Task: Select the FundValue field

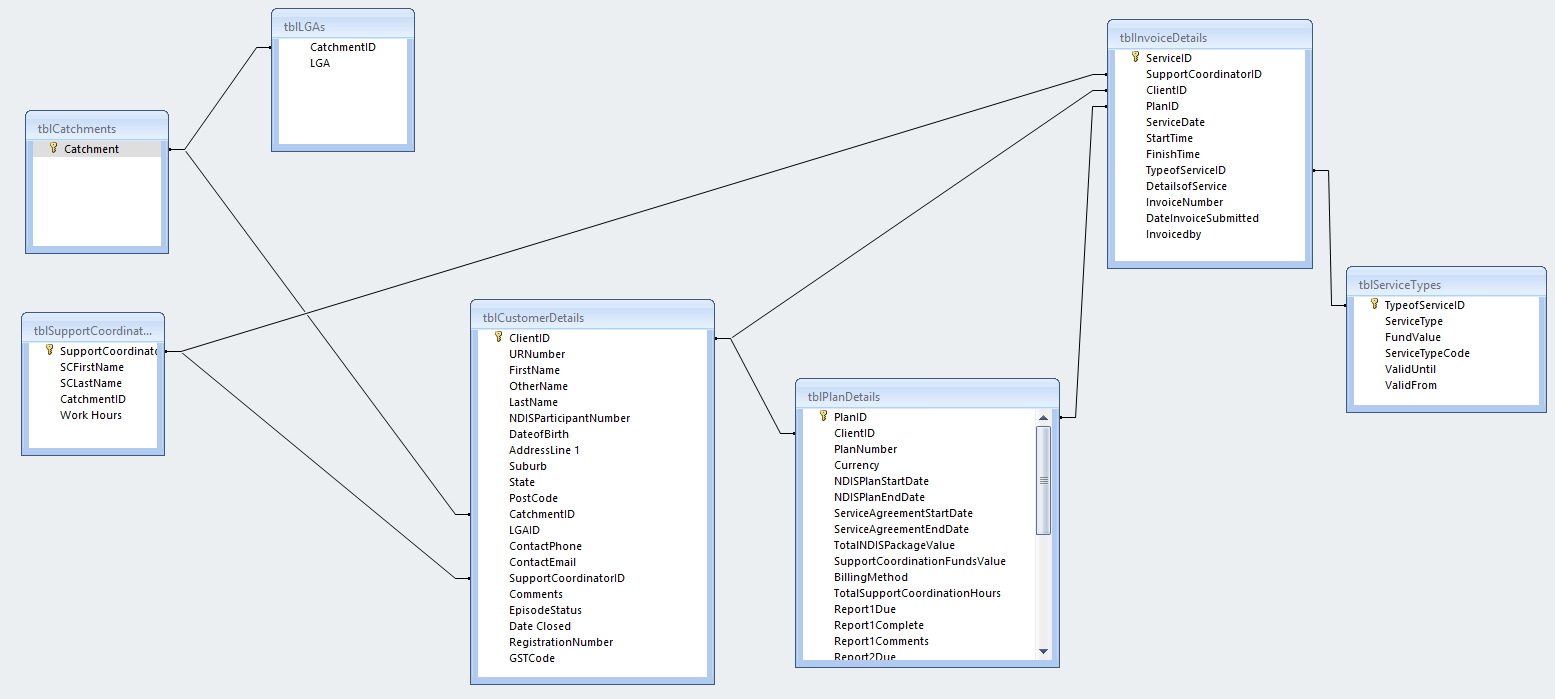Action: [1413, 337]
